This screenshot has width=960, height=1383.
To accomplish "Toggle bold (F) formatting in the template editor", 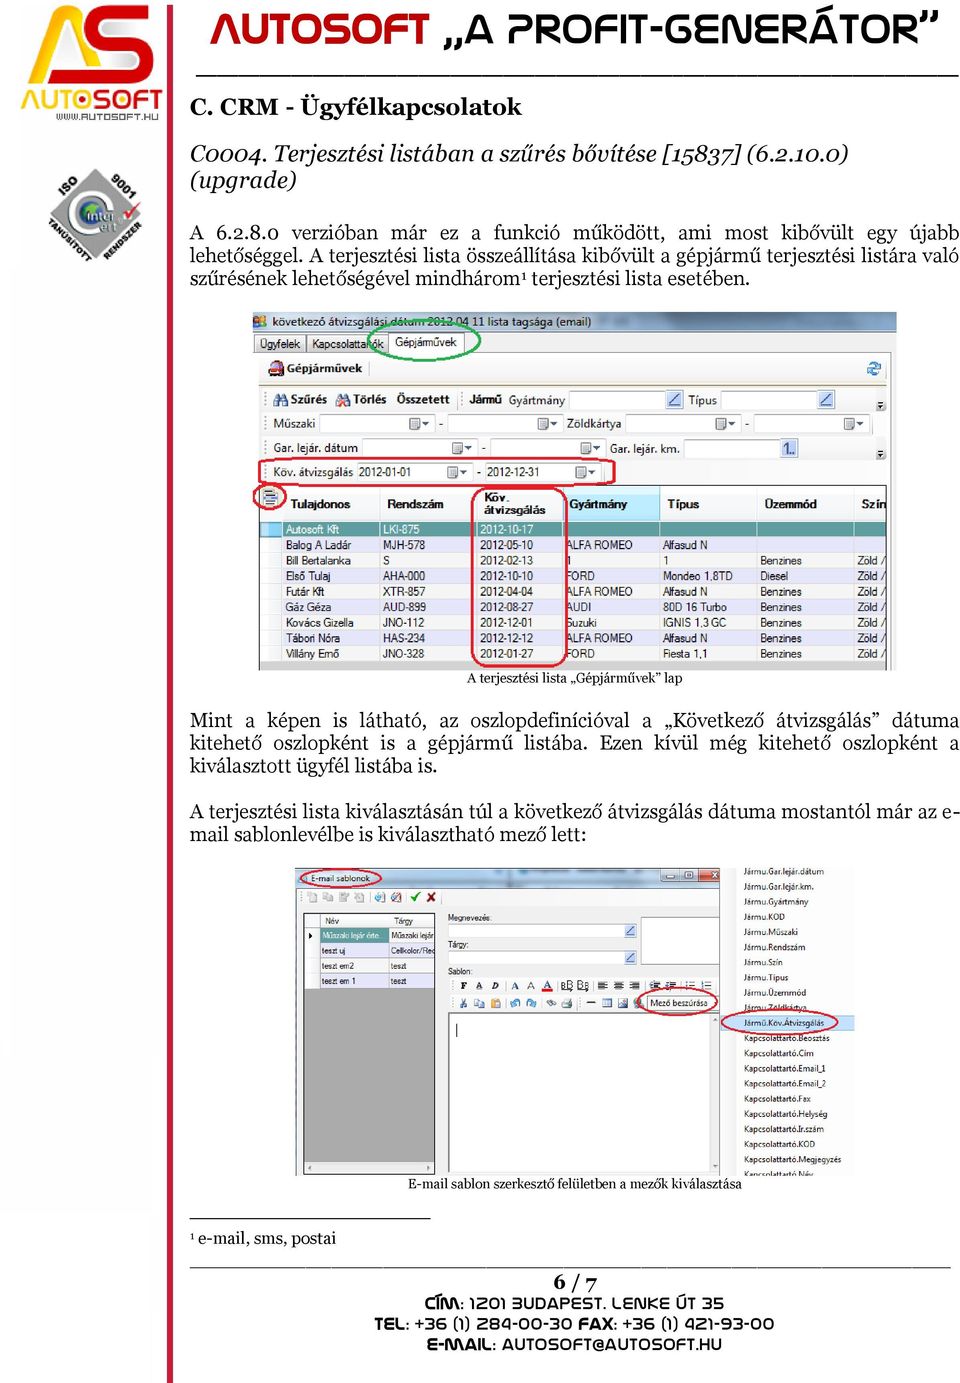I will [464, 986].
